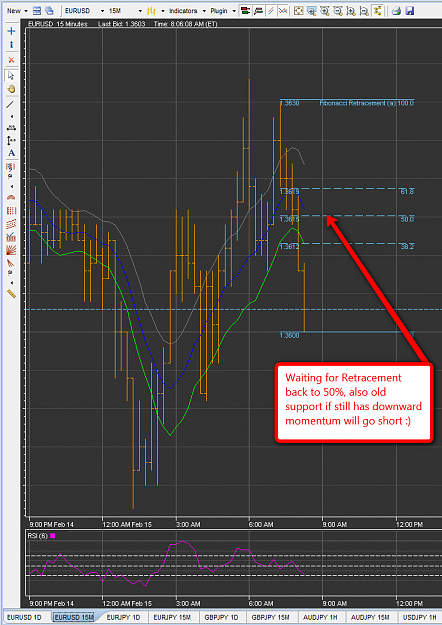The width and height of the screenshot is (442, 625).
Task: Click the 50.0 Fibonacci level label
Action: [x=407, y=219]
